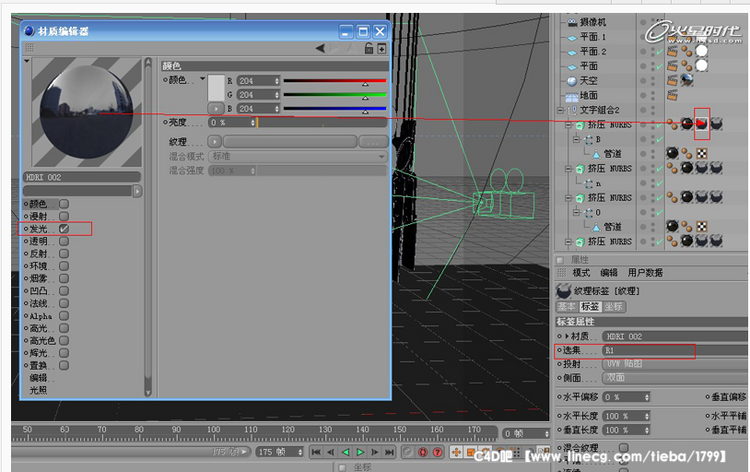Viewport: 750px width, 472px height.
Task: Toggle the 混合纹理 checkbox in attributes
Action: tap(624, 447)
